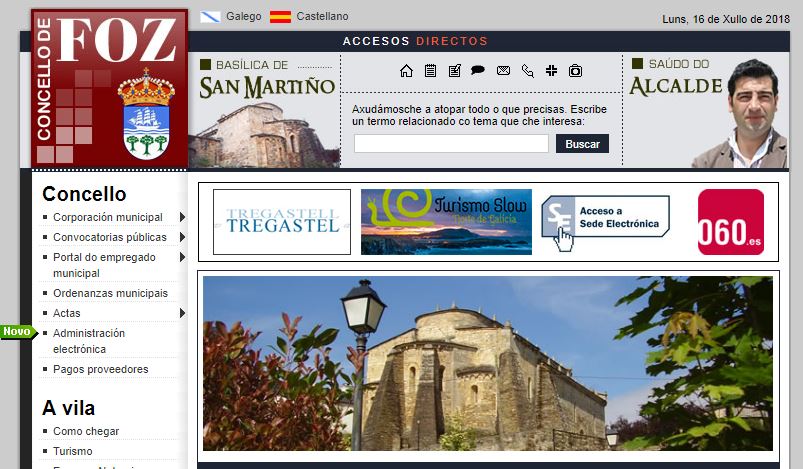Select the Spanish flag icon
The image size is (803, 469).
[280, 16]
